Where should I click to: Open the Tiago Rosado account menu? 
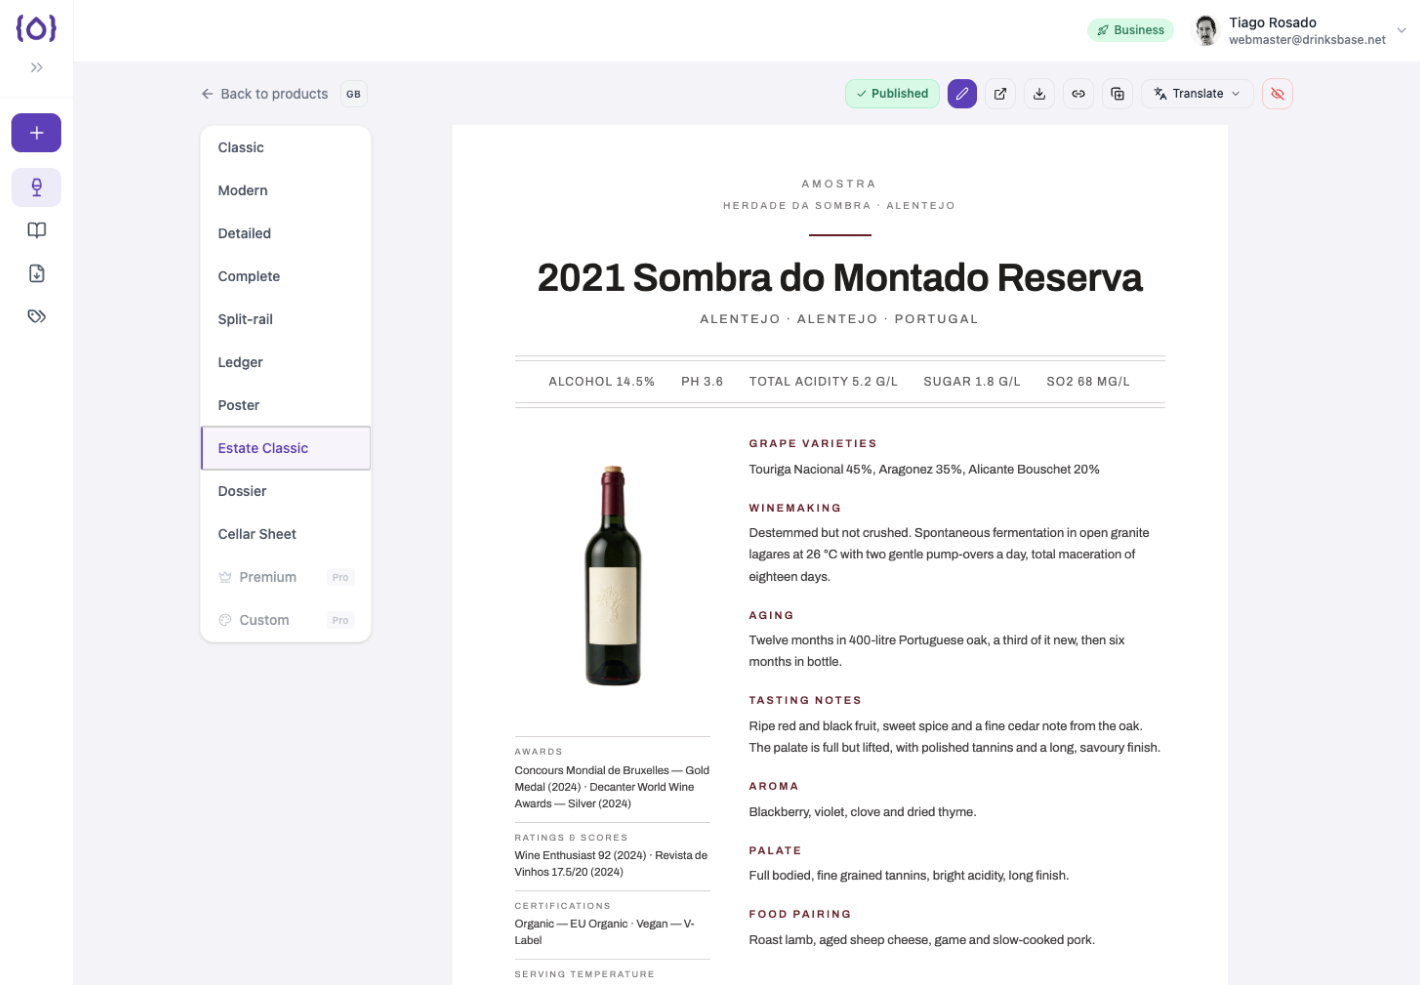pyautogui.click(x=1300, y=30)
